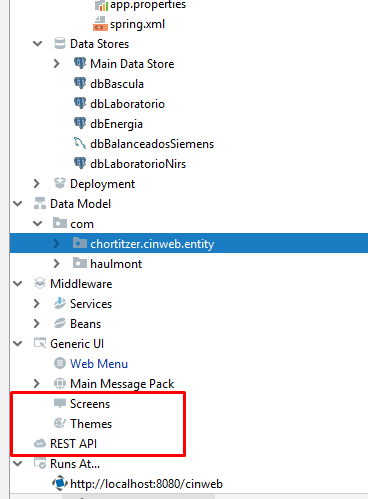Screen dimensions: 368x499
Task: Collapse the com package node
Action: click(37, 224)
